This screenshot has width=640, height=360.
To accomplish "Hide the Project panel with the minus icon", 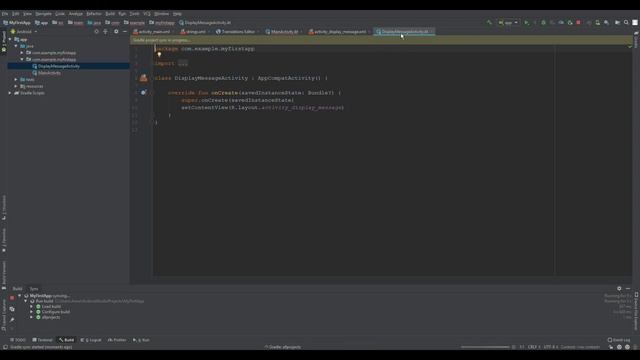I will coord(125,31).
